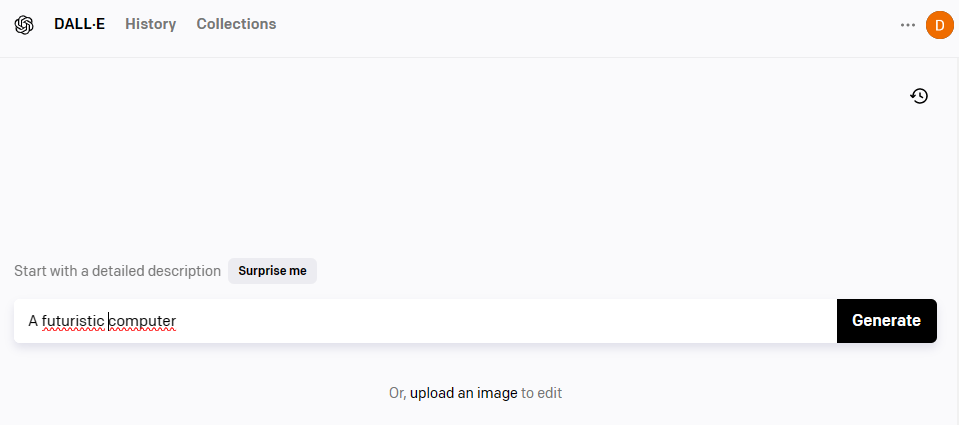Switch to the History tab

(150, 24)
